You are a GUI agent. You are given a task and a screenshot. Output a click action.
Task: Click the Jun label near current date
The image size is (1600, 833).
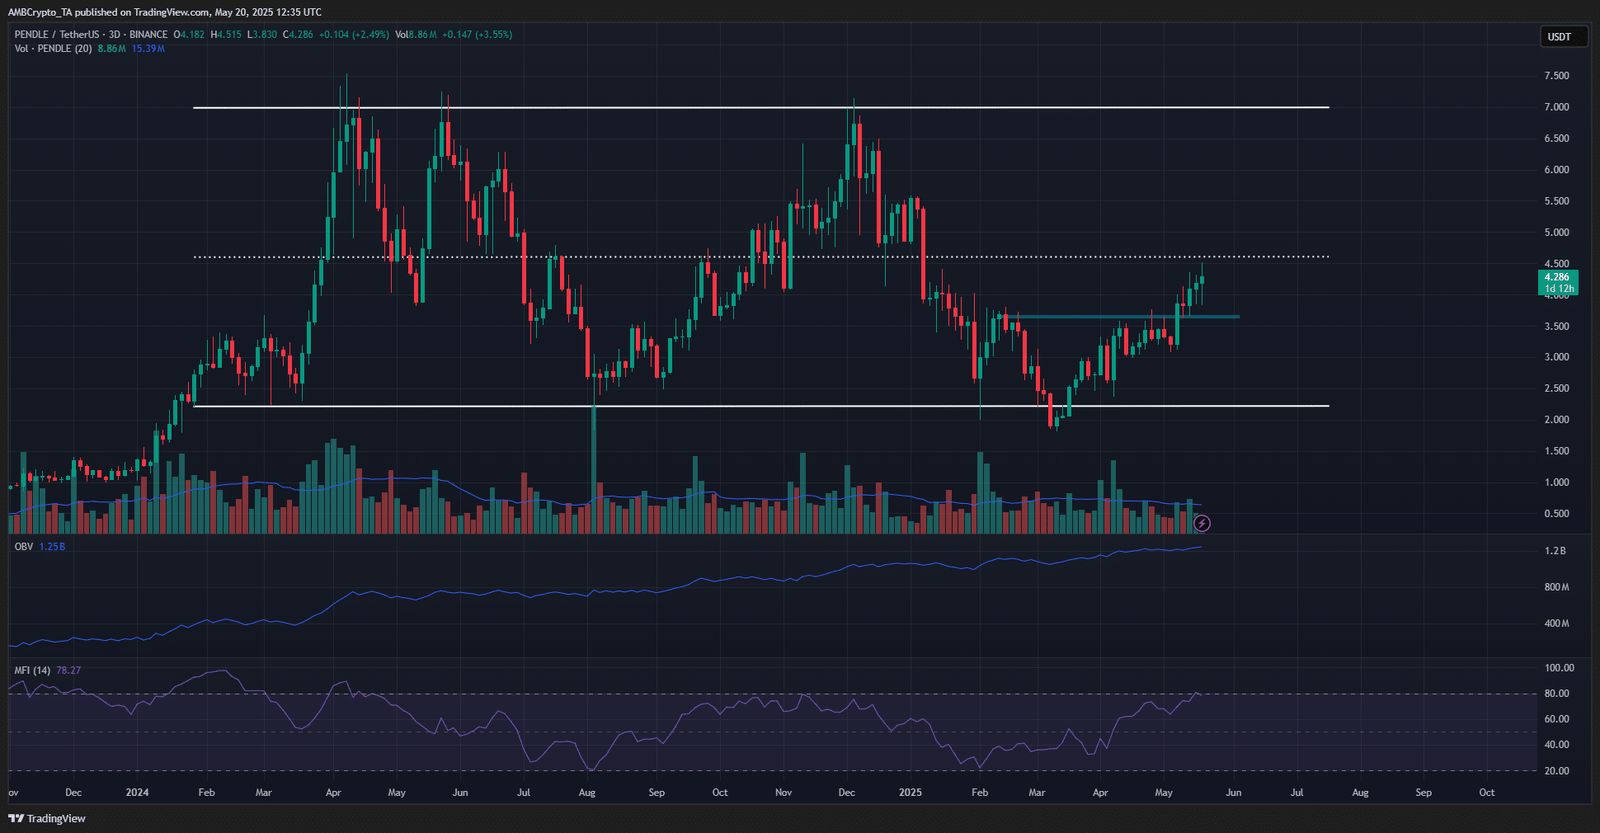(x=1234, y=792)
